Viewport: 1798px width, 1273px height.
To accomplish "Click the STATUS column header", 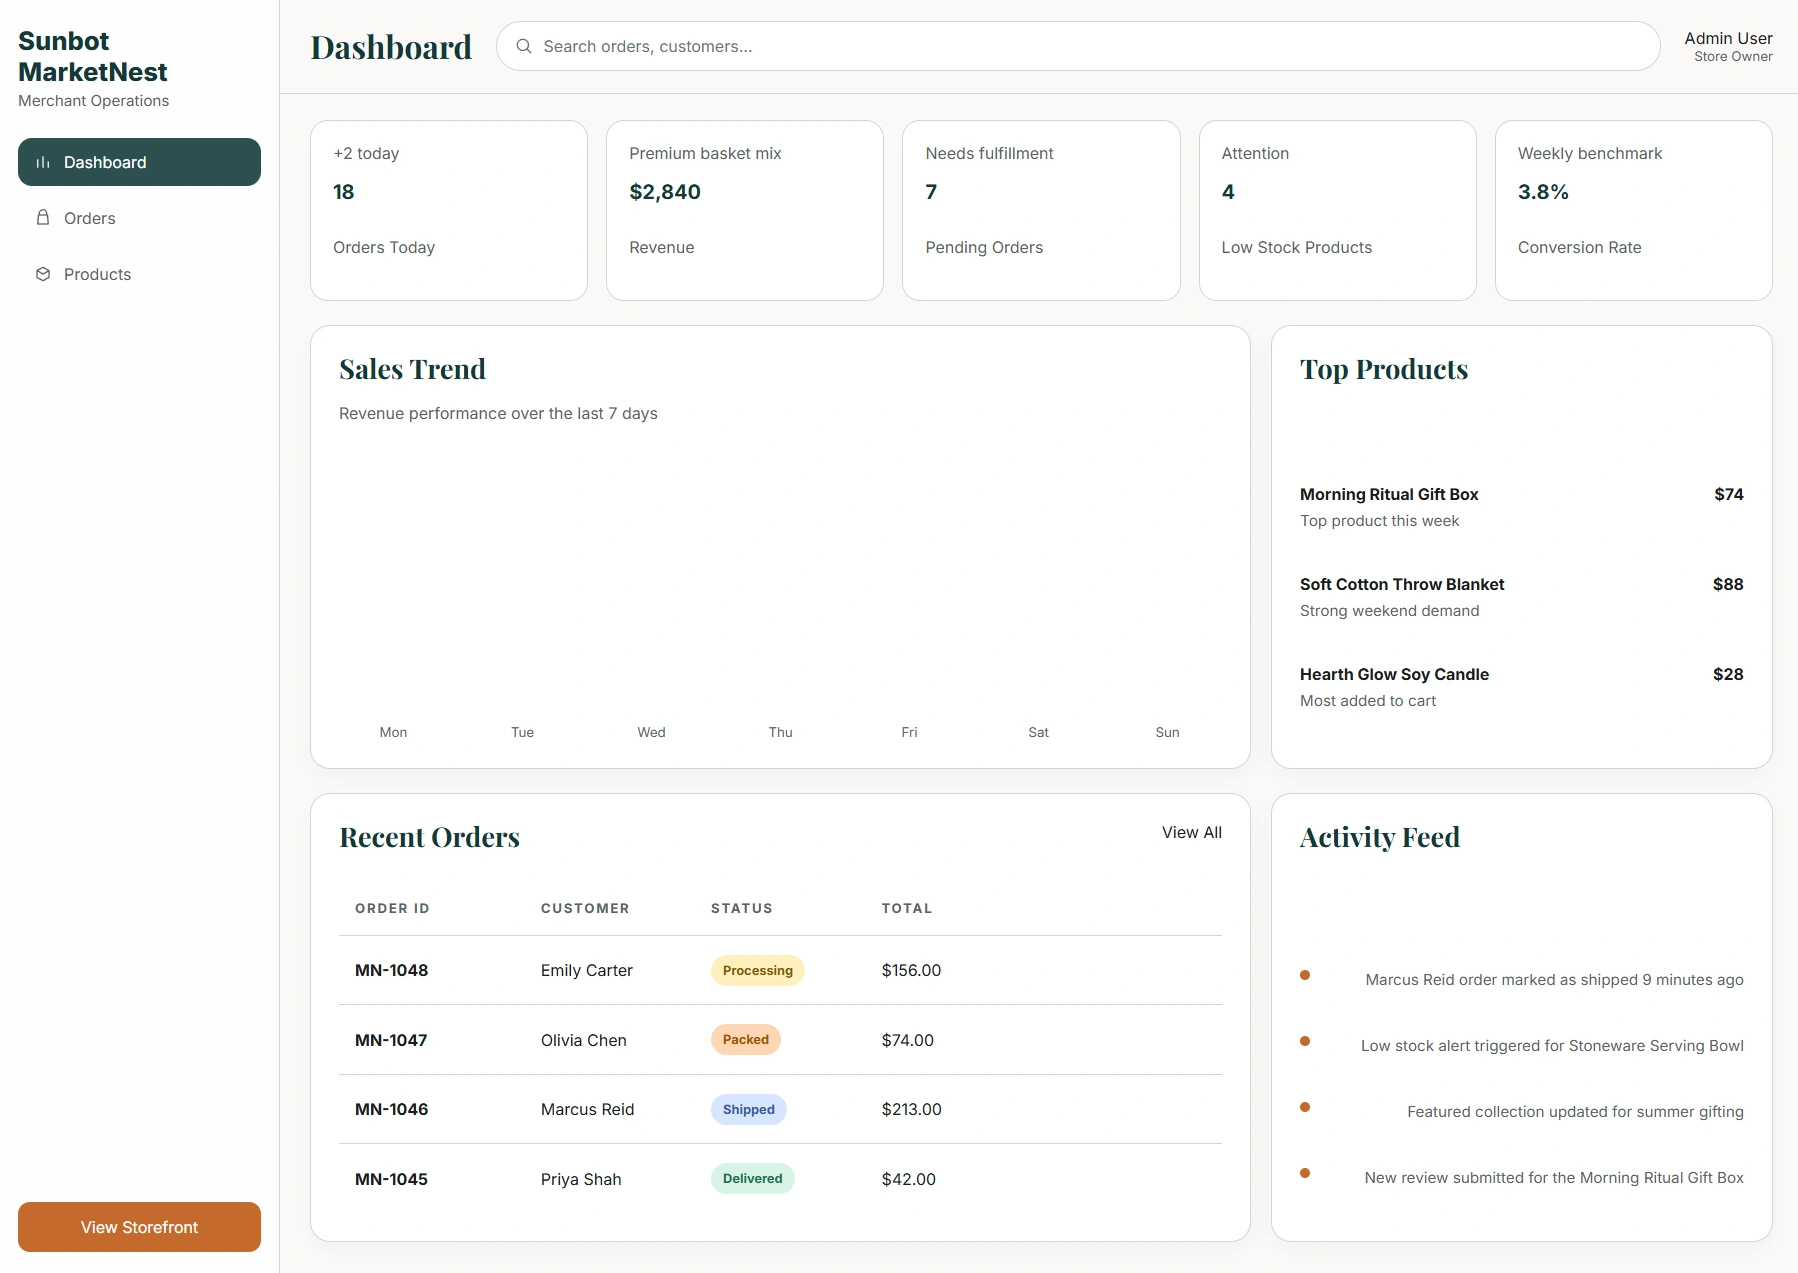I will coord(742,908).
